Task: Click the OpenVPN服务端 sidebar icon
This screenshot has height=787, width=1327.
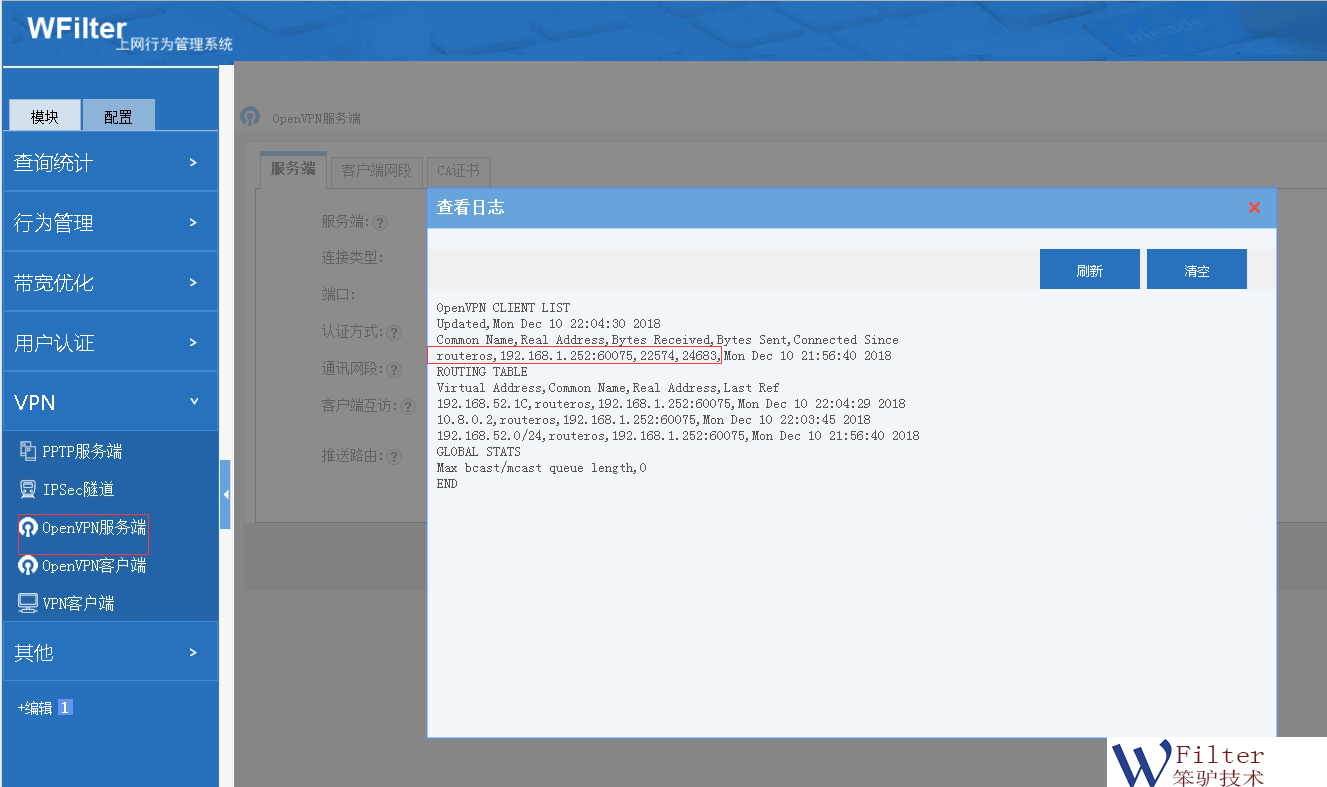Action: (x=28, y=528)
